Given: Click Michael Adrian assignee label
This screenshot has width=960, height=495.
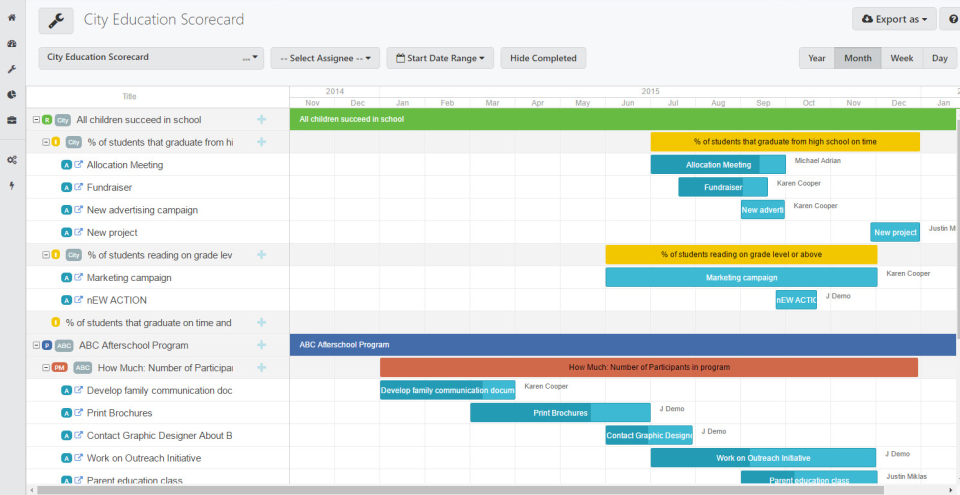Looking at the screenshot, I should pyautogui.click(x=817, y=161).
